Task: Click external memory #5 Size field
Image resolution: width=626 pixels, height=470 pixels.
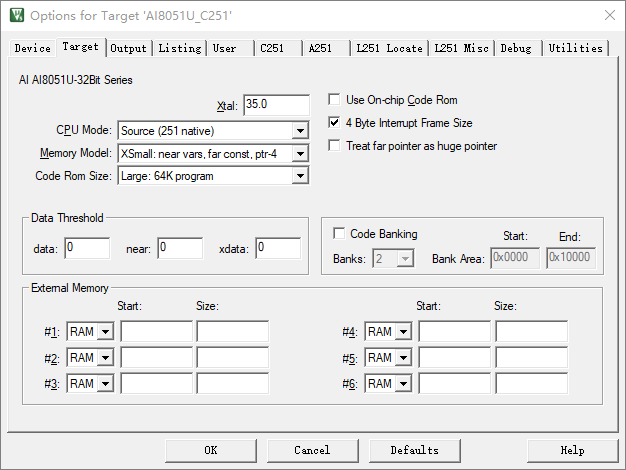Action: 532,357
